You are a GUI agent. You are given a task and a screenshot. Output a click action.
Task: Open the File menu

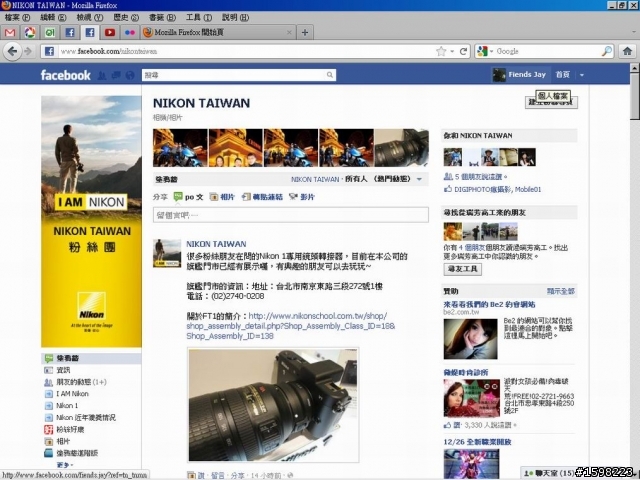[x=18, y=18]
